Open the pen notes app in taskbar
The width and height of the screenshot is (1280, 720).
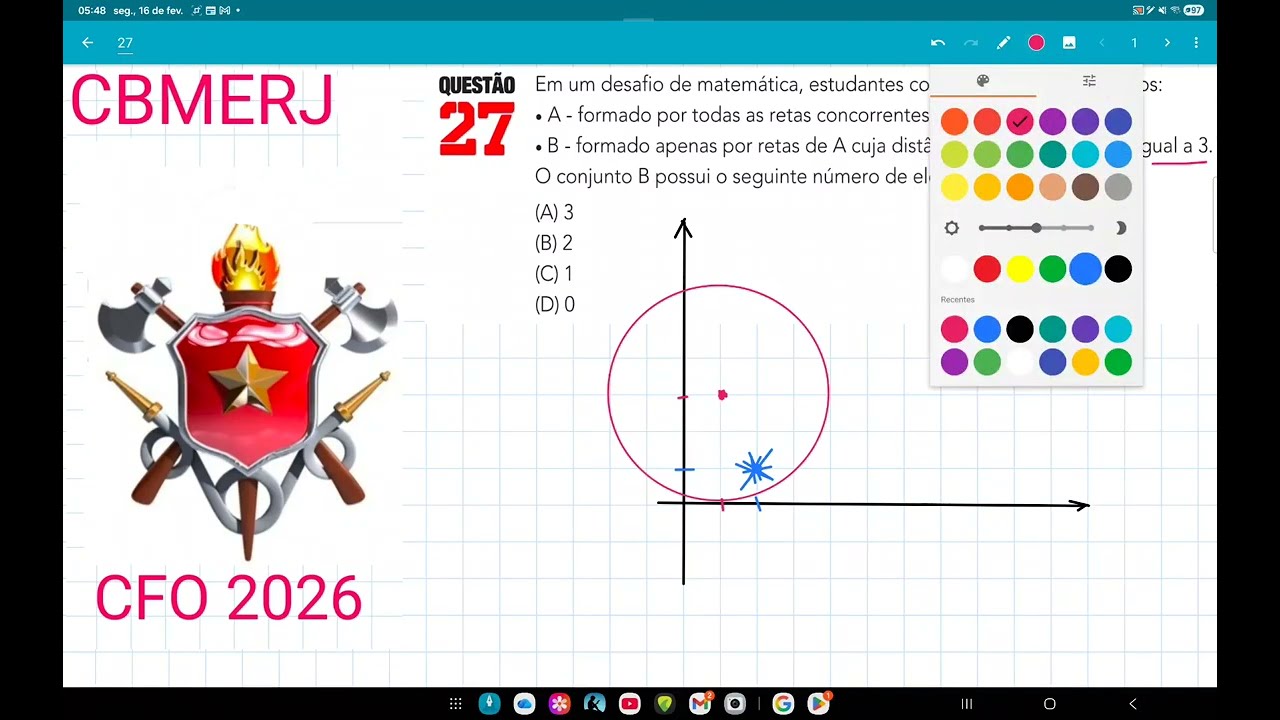coord(489,704)
